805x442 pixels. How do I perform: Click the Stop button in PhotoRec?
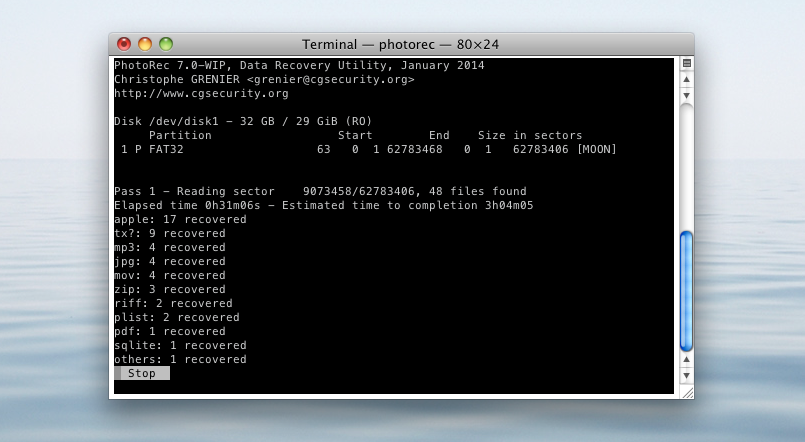point(142,373)
